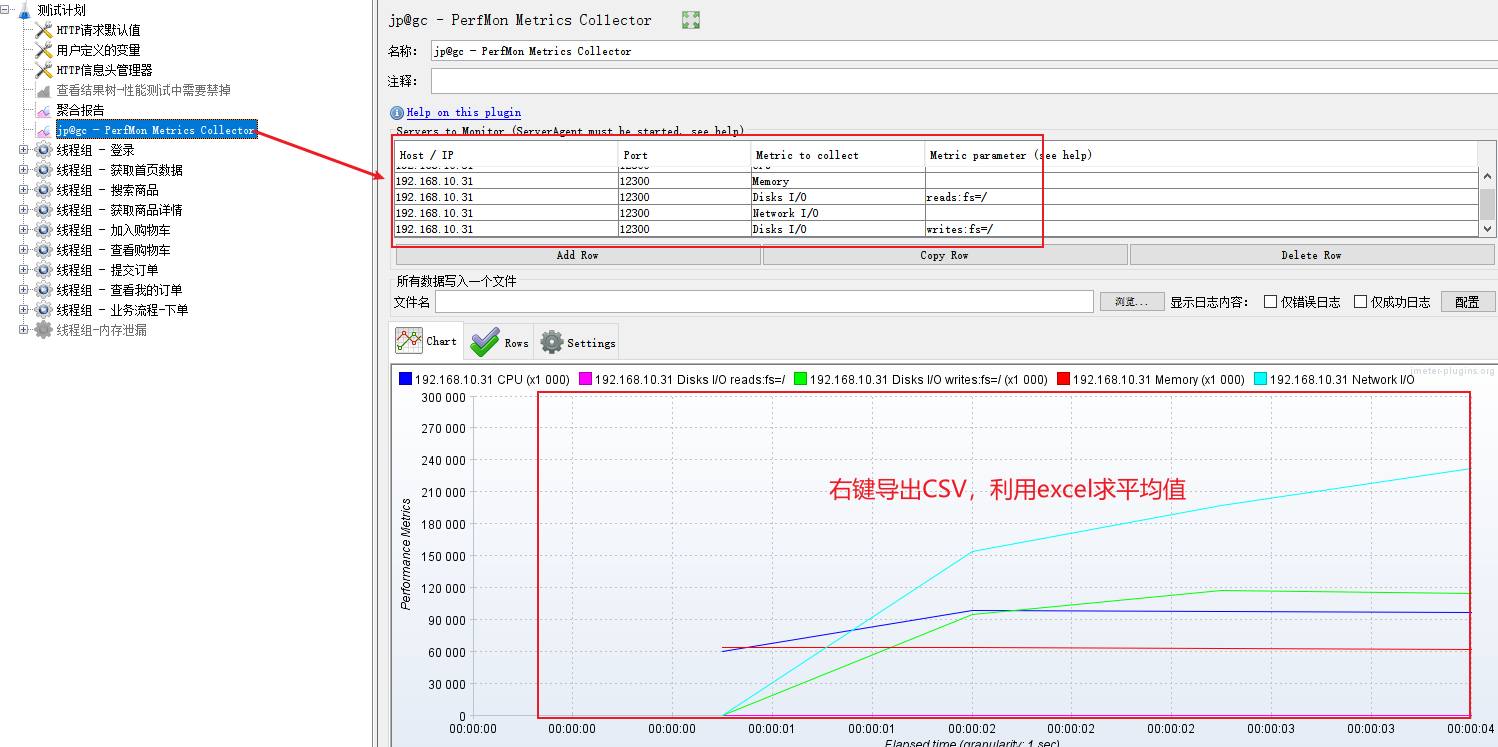
Task: Select the Network I/O metric cell
Action: [x=837, y=213]
